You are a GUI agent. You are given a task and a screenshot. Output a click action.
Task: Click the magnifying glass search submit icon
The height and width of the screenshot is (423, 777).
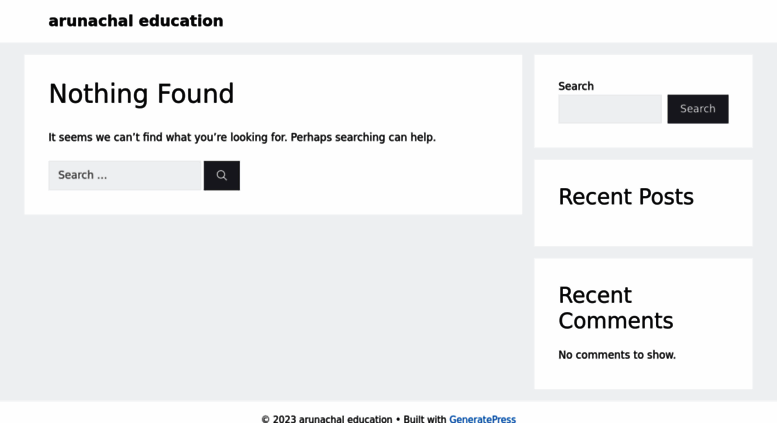222,175
